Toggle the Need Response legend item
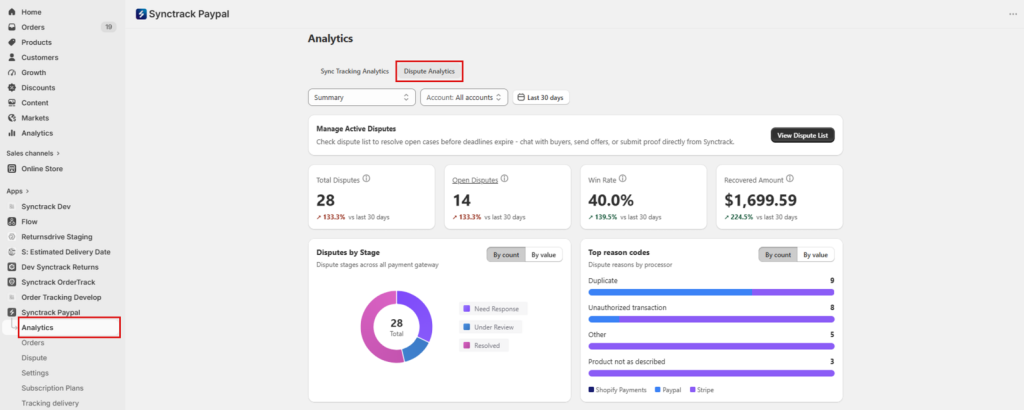The image size is (1024, 410). tap(493, 309)
